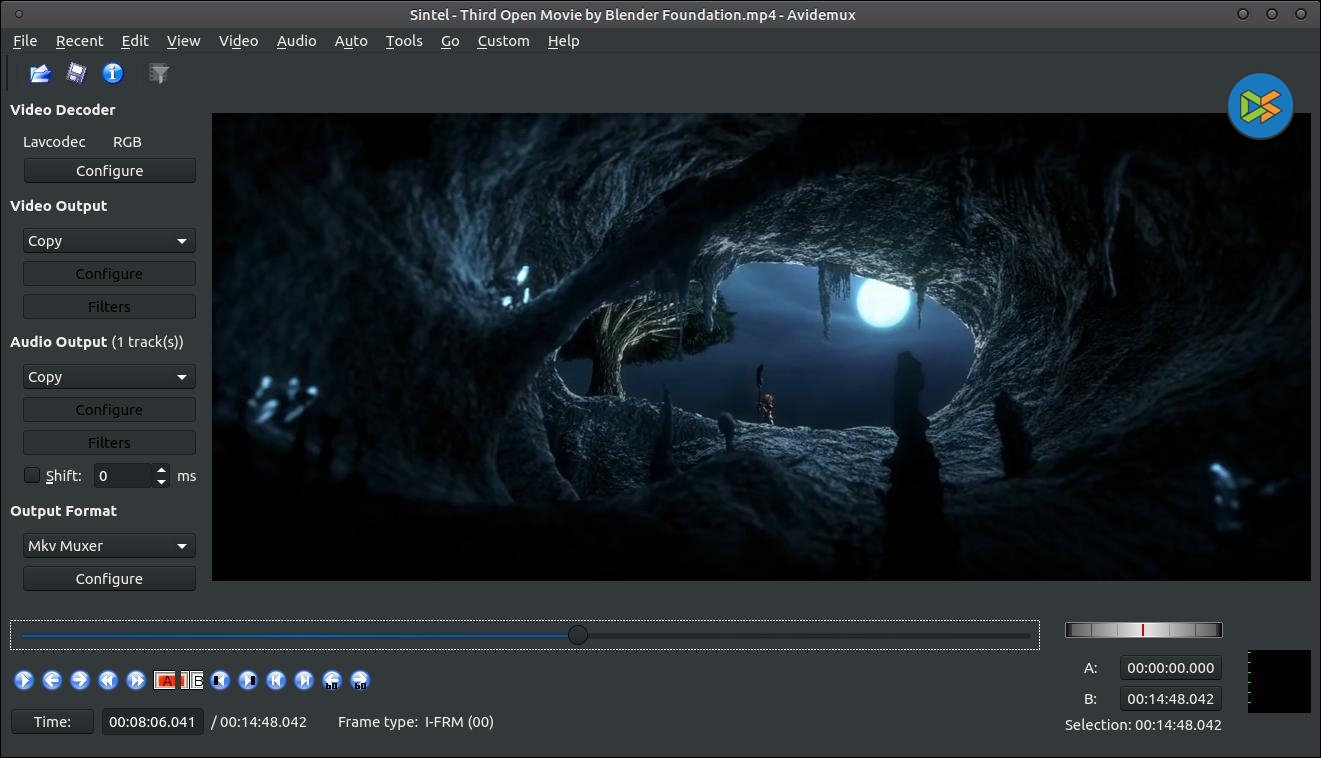The height and width of the screenshot is (758, 1321).
Task: Go to the next keyframe
Action: click(136, 681)
